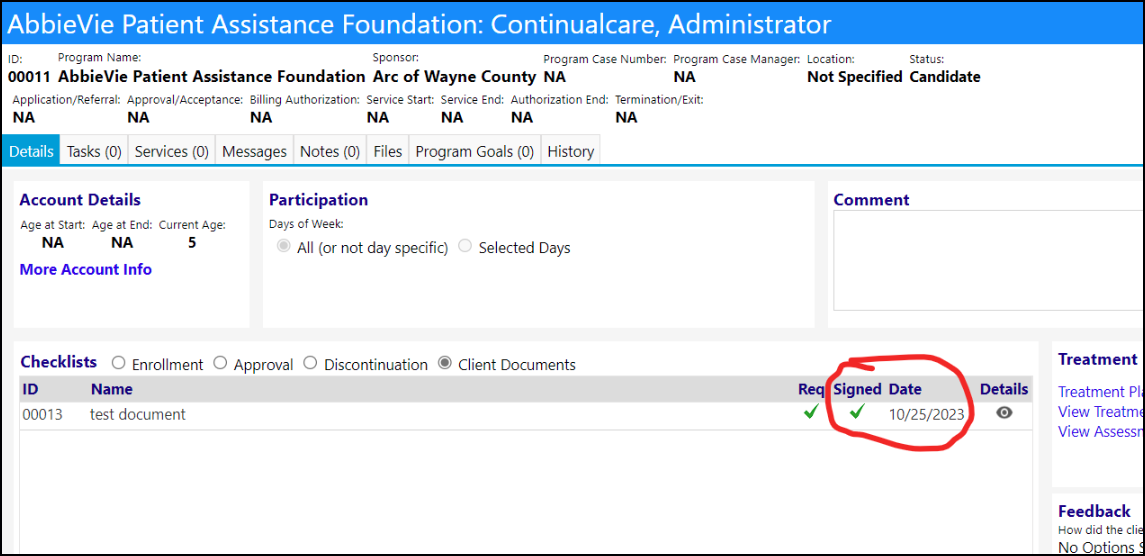The height and width of the screenshot is (556, 1145).
Task: Click the Current Age value 5
Action: (192, 243)
